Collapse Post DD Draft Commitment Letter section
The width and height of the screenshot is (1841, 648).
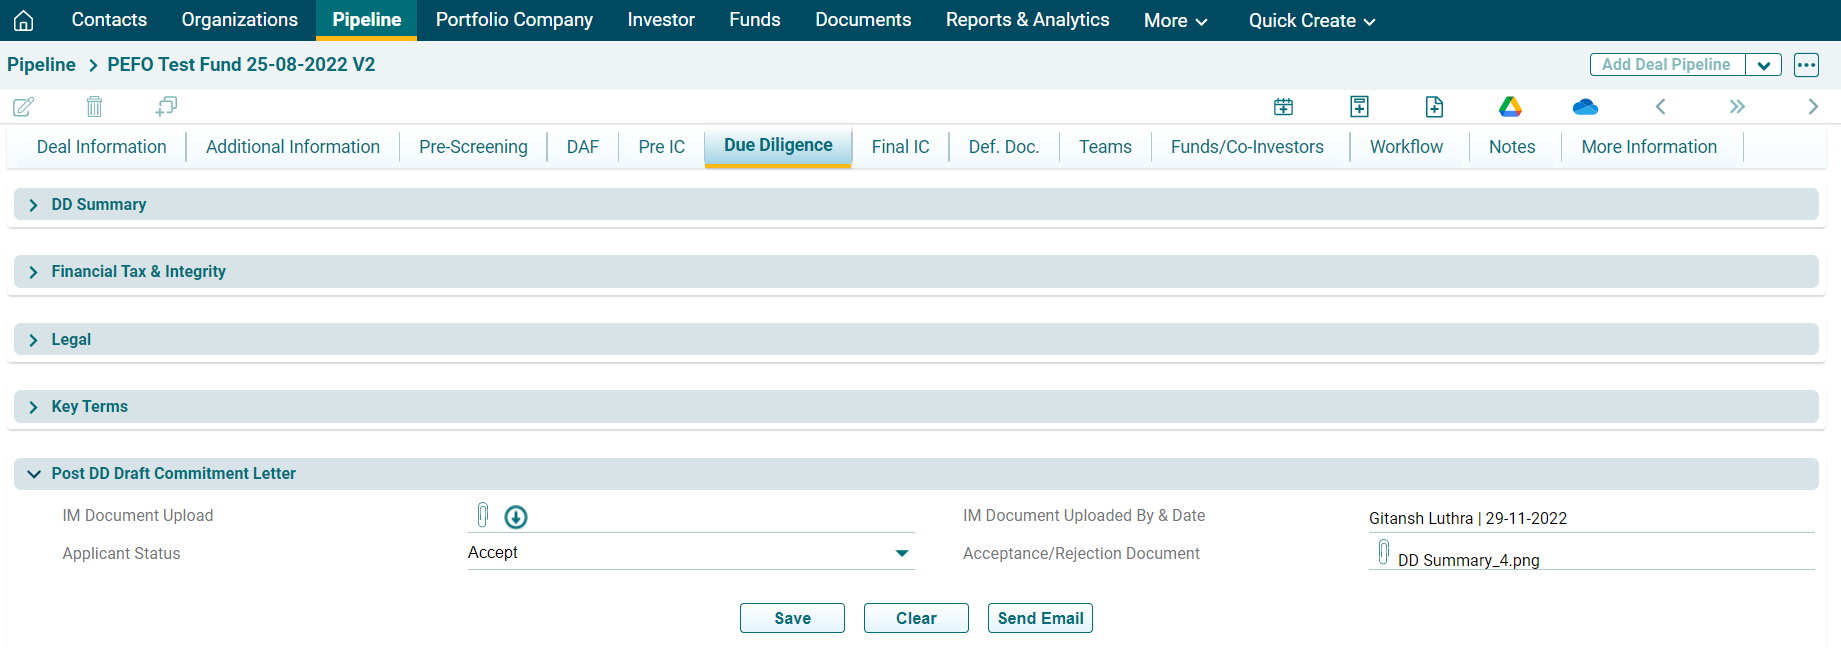click(x=34, y=474)
